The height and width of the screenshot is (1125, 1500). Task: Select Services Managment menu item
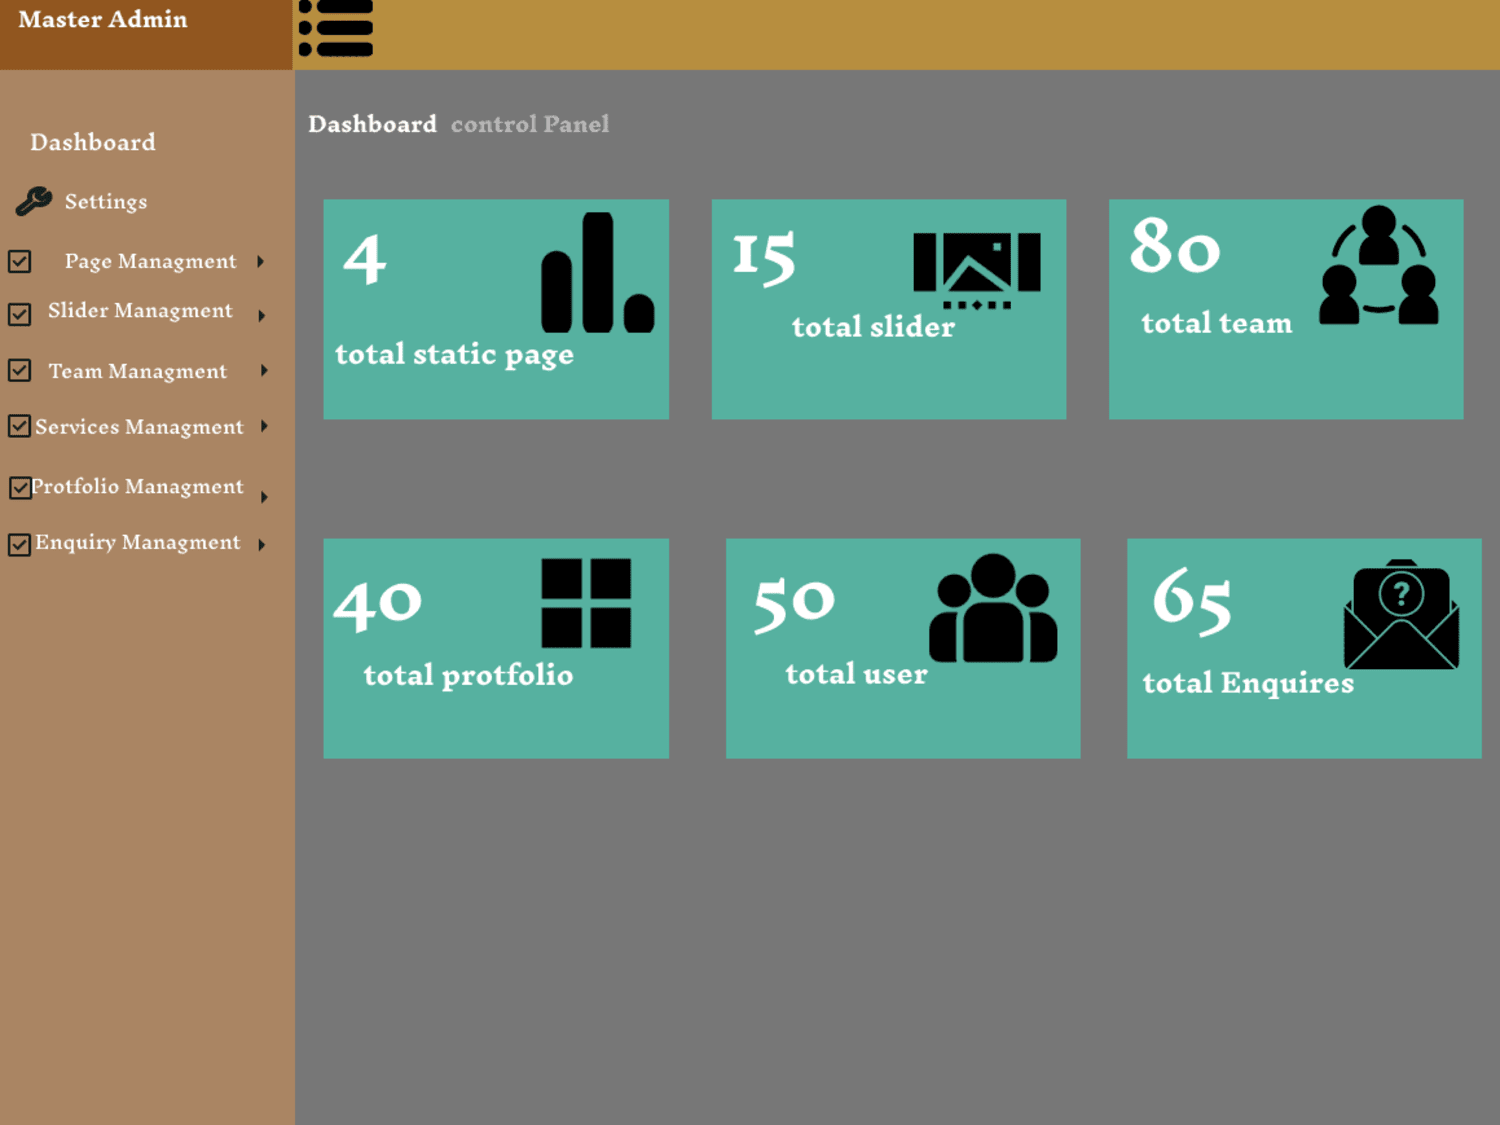(x=139, y=427)
